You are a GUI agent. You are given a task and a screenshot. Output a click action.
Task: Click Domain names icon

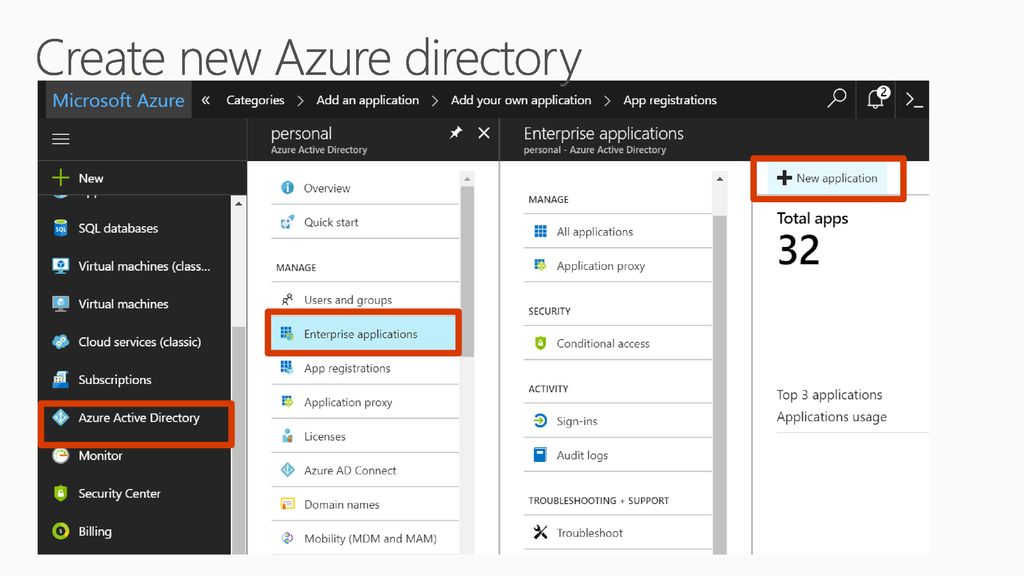point(287,504)
